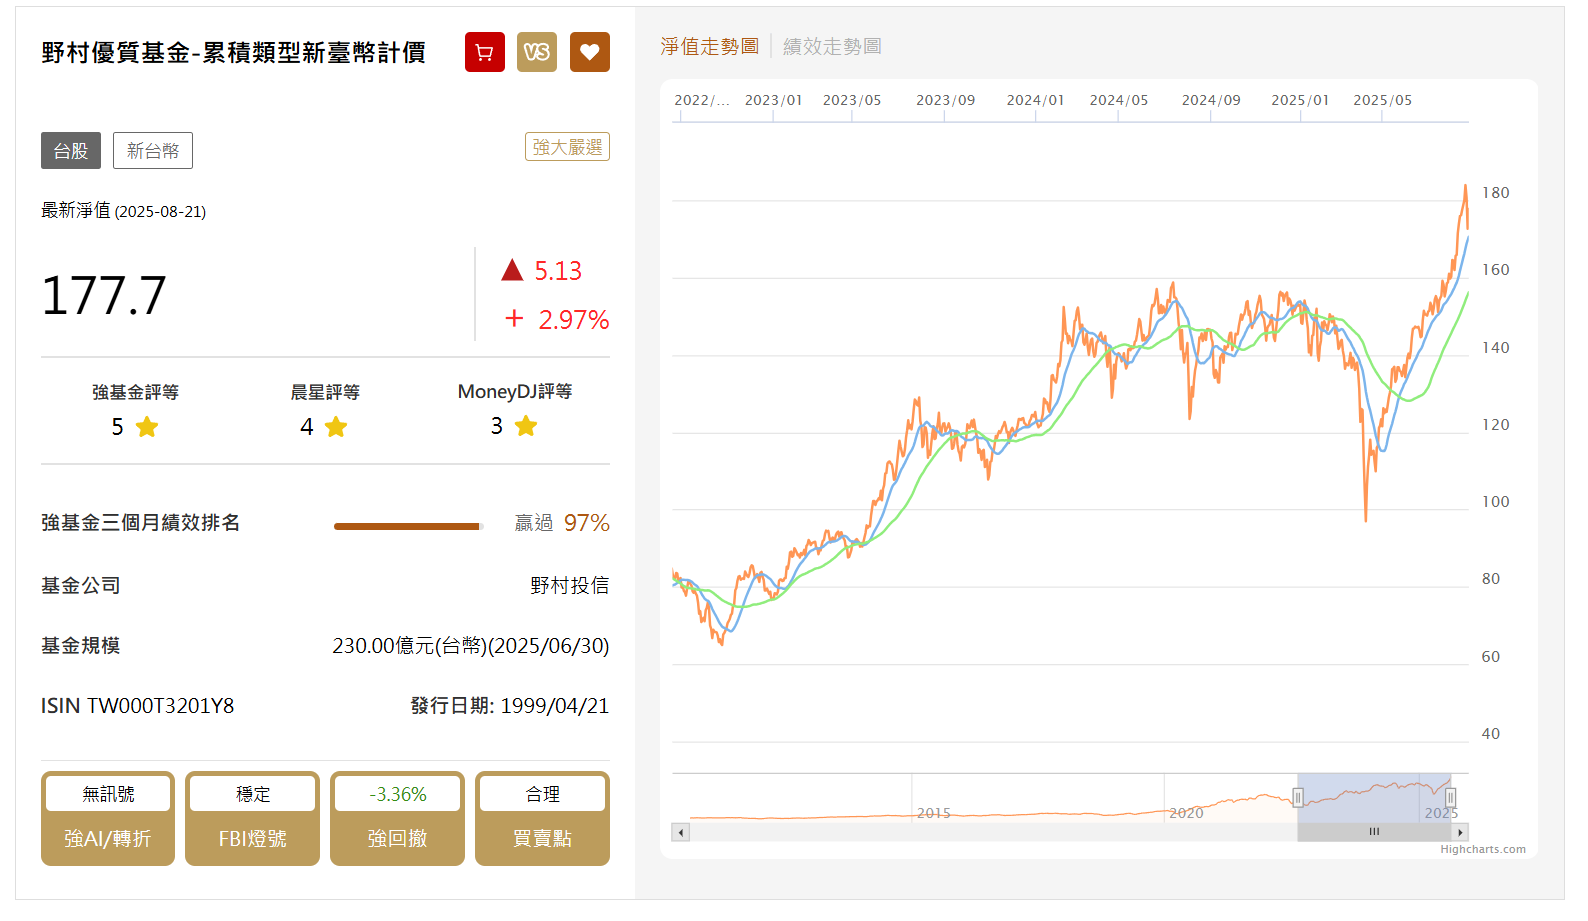Click the 晨星評等 star icon
1588x921 pixels.
tap(336, 427)
